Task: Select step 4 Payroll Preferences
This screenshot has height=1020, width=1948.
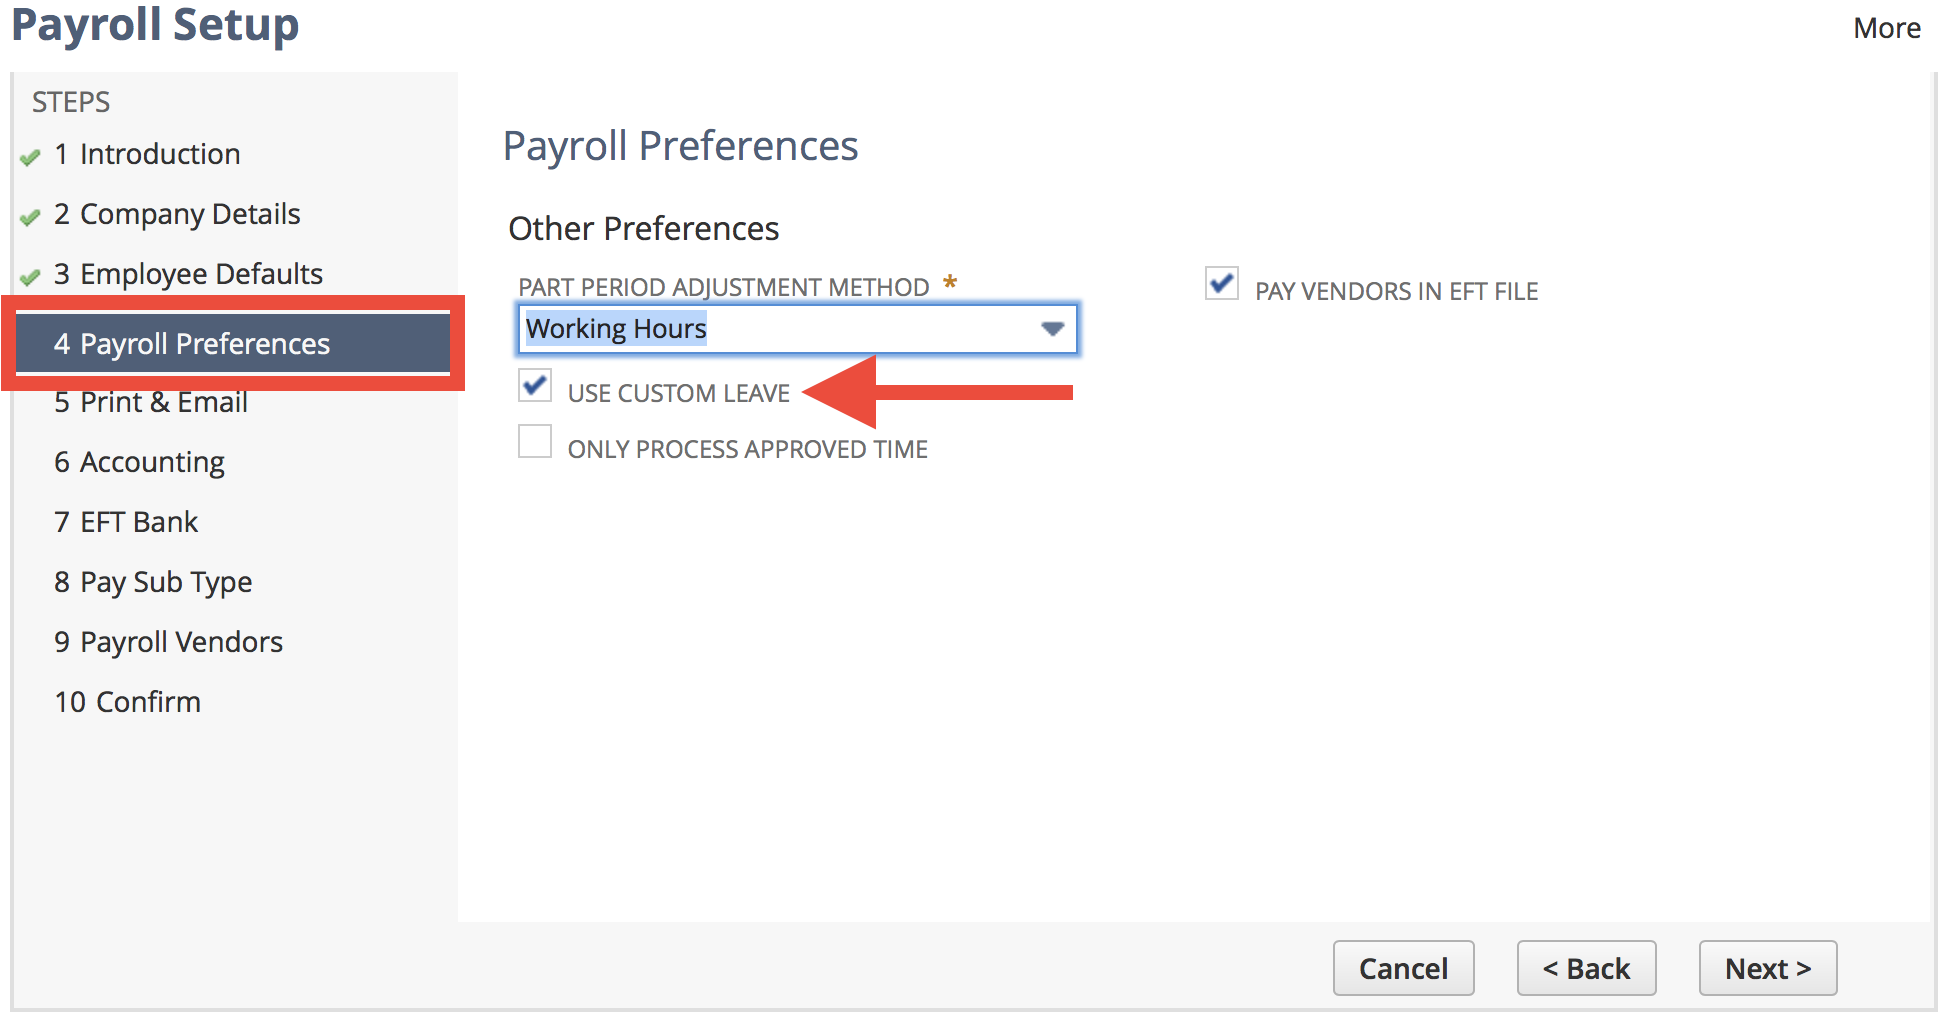Action: (205, 343)
